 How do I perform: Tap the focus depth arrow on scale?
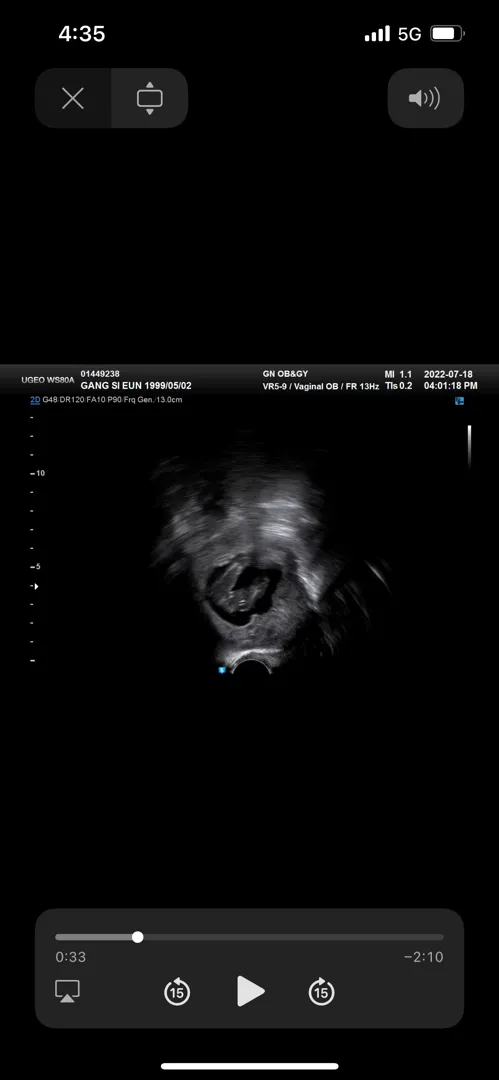(35, 586)
